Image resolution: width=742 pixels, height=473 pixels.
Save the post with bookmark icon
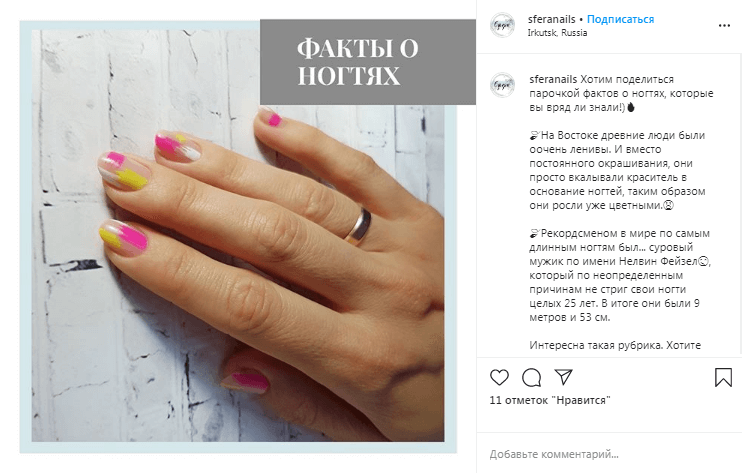[723, 377]
